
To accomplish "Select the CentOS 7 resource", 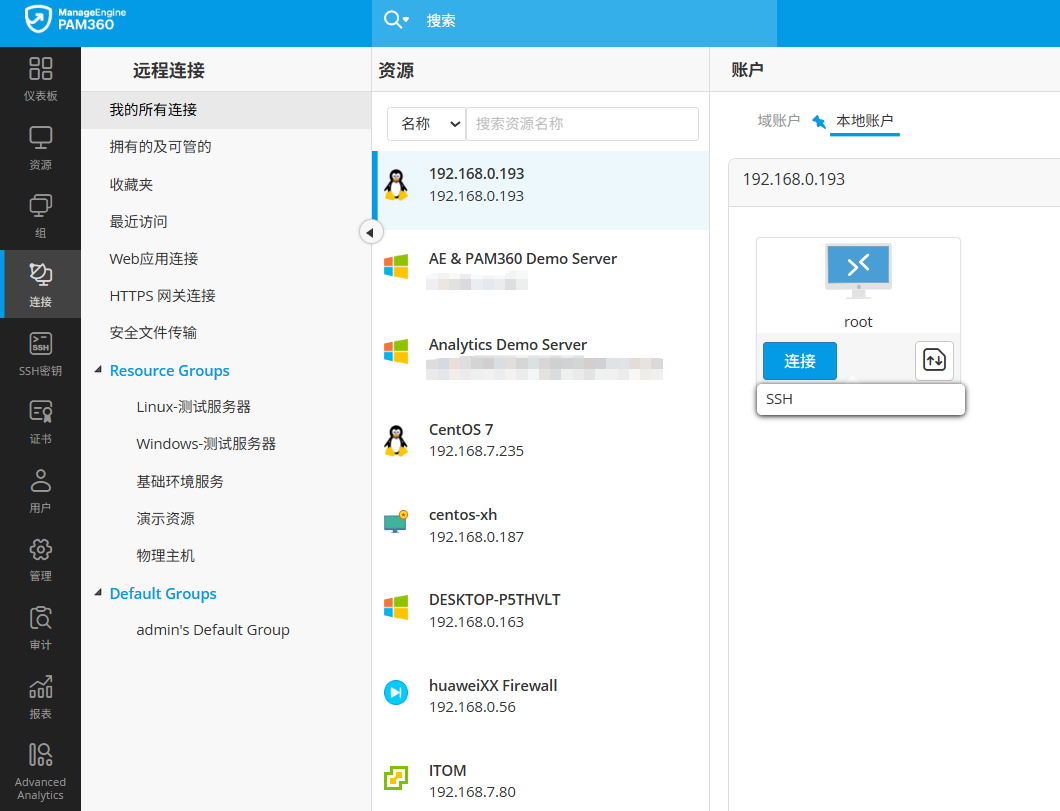I will tap(541, 441).
